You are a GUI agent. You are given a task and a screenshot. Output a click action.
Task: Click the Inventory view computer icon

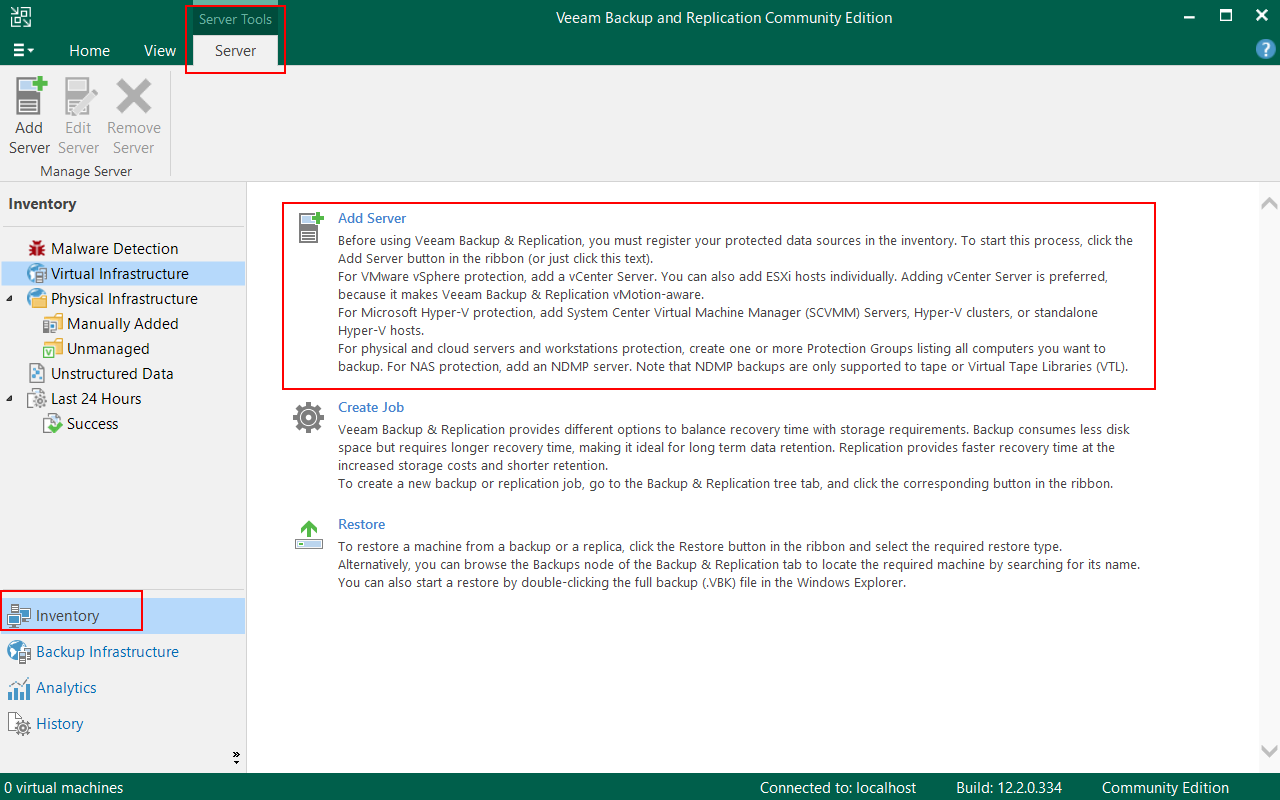(x=19, y=616)
